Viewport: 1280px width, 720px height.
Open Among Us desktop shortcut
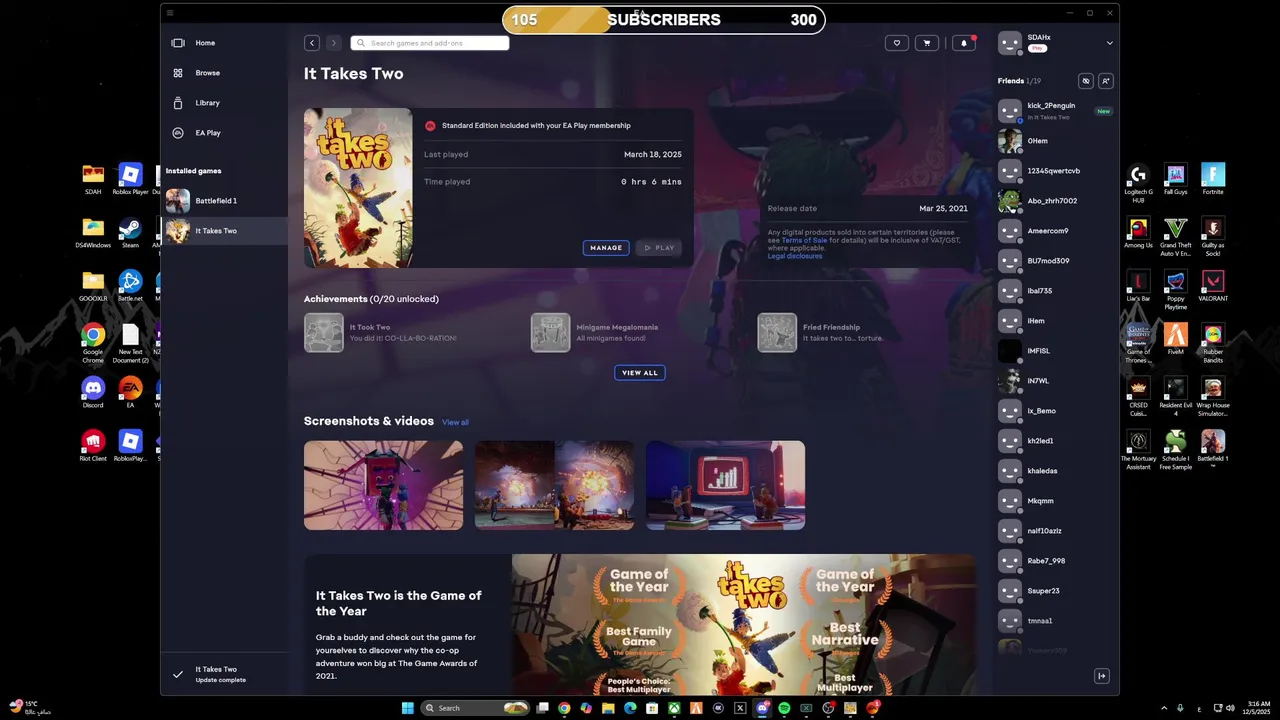coord(1138,233)
